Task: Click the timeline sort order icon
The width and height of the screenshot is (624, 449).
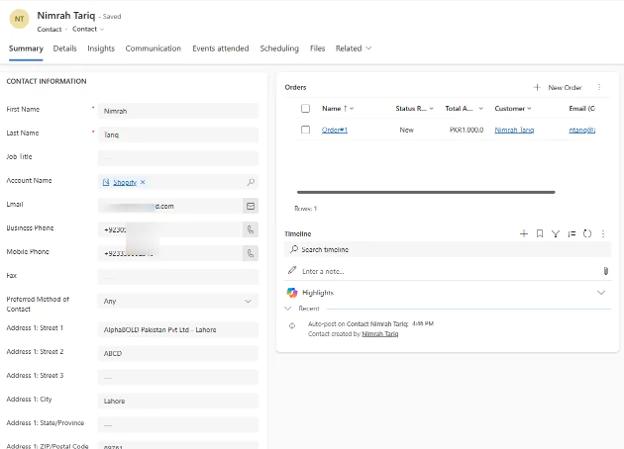Action: [571, 234]
